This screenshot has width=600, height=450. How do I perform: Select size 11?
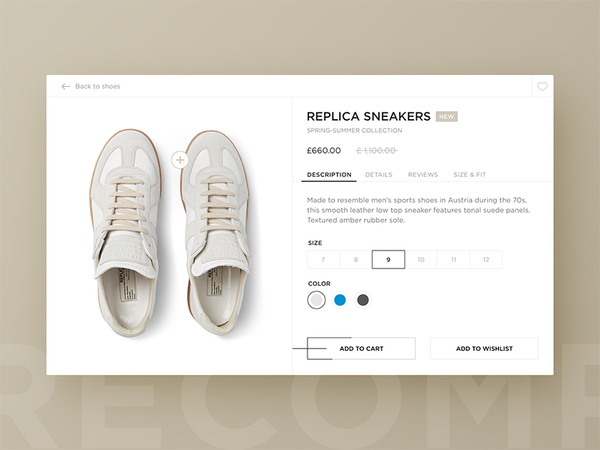coord(453,259)
